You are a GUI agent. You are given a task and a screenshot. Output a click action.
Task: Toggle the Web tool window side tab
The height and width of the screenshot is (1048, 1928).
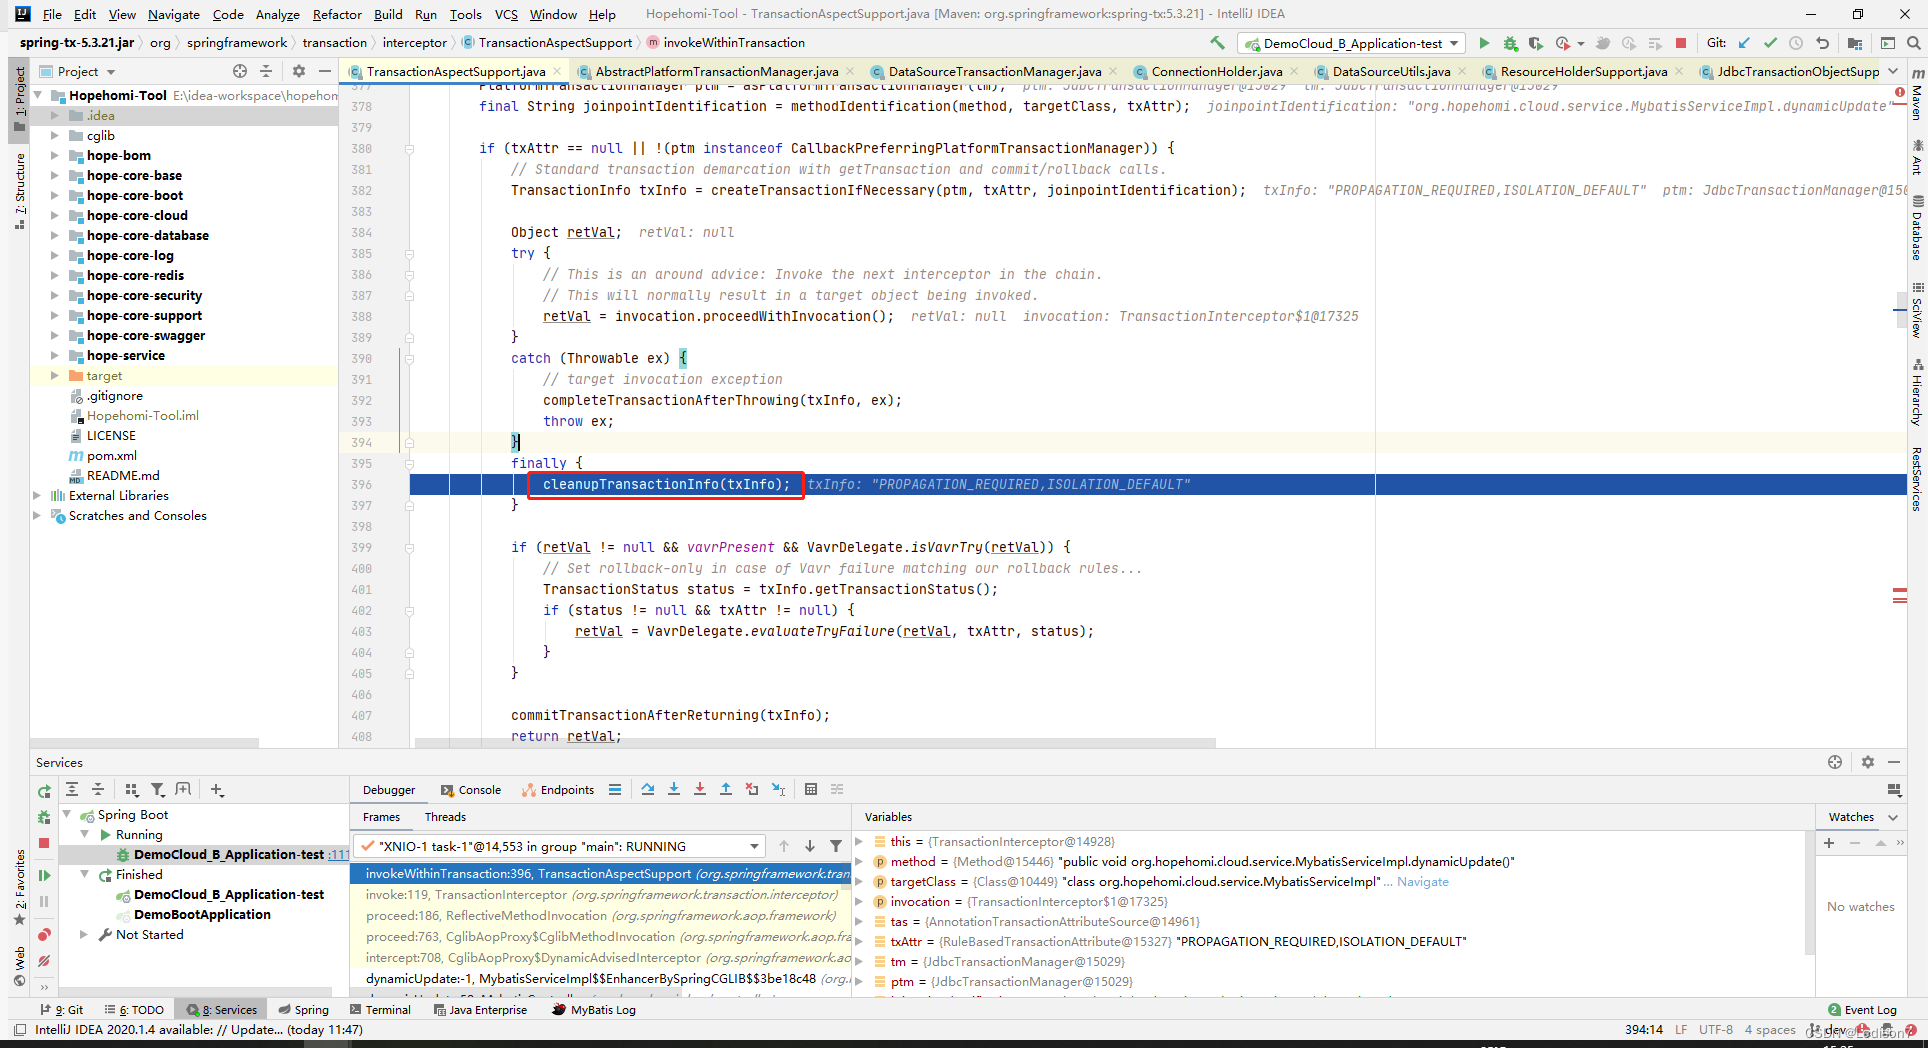19,966
